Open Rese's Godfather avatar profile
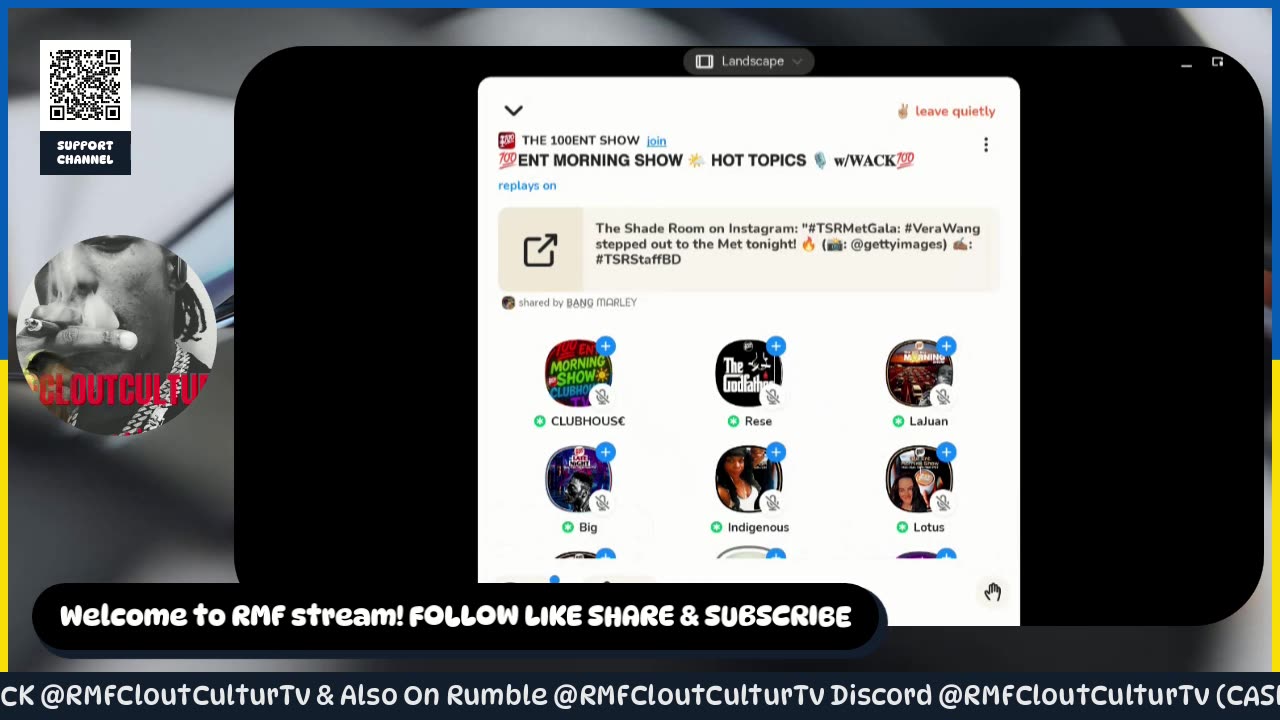 [749, 373]
